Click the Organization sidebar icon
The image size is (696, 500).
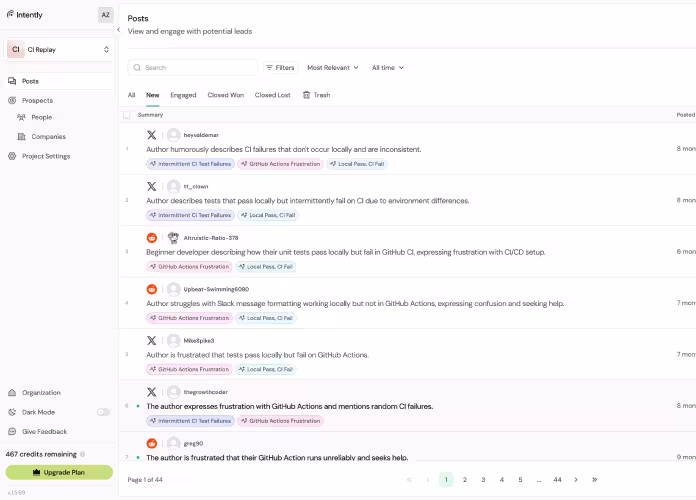pyautogui.click(x=12, y=393)
